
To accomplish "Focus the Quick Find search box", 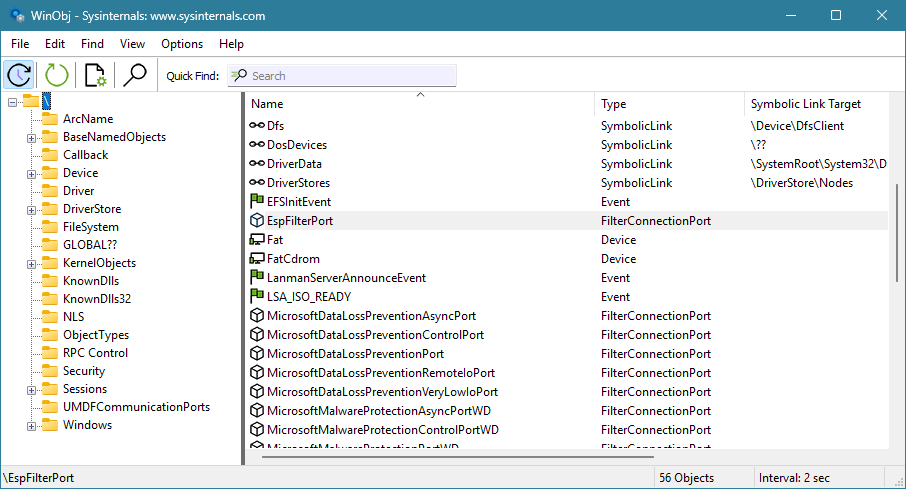I will click(342, 76).
